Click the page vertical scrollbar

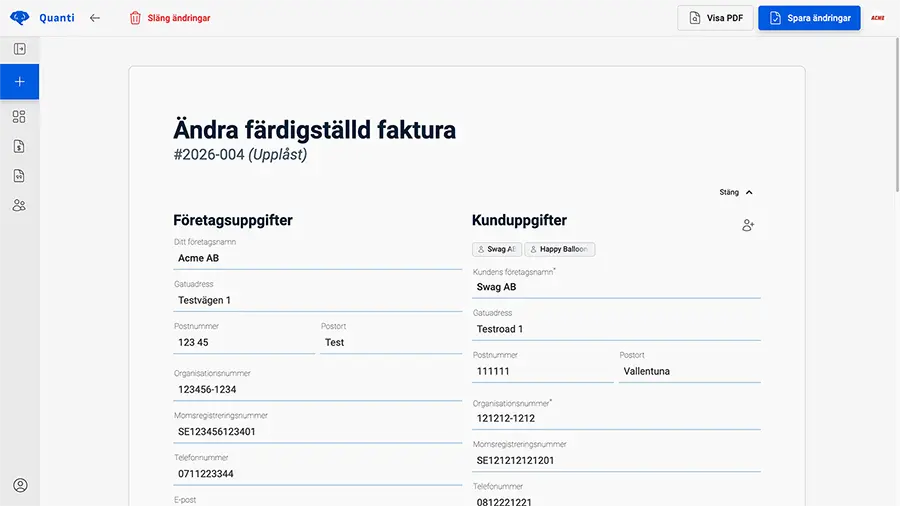pos(897,115)
